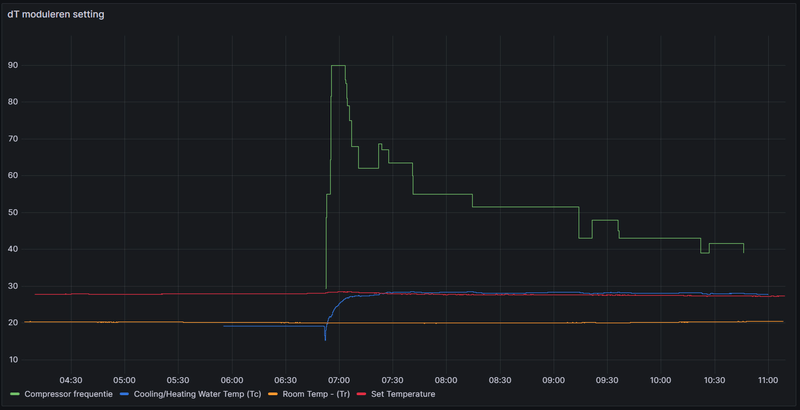Screen dimensions: 800x410
Task: Click the 90 y-axis value
Action: [x=13, y=65]
